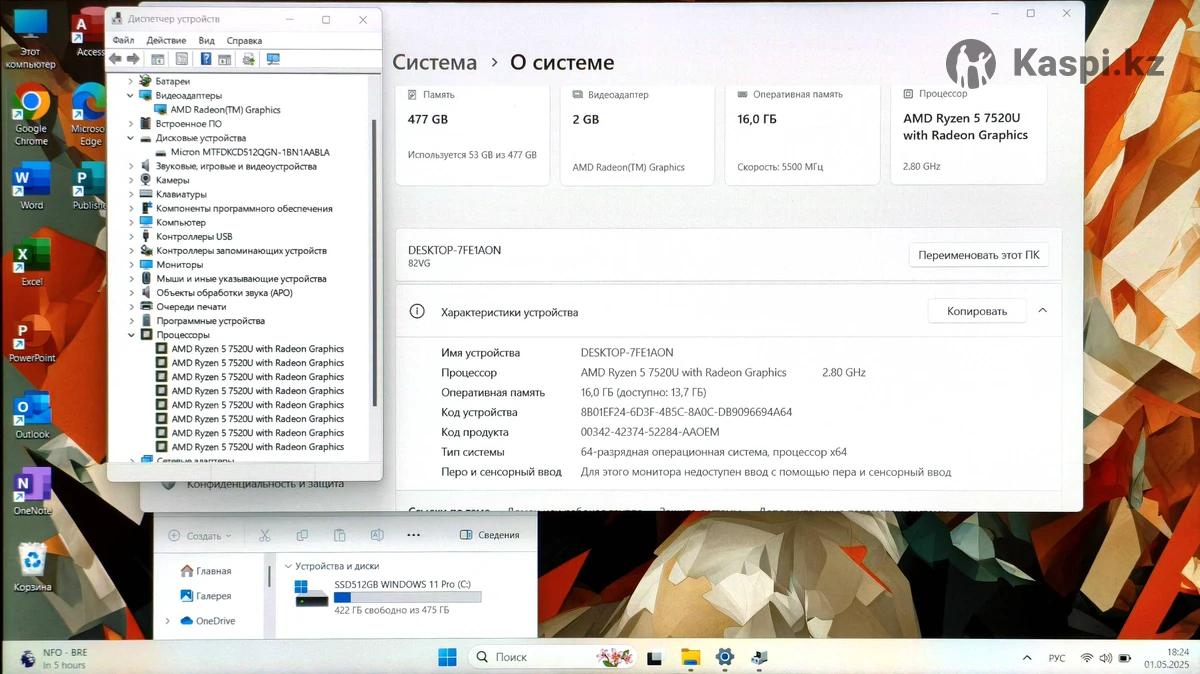Open the PowerPoint desktop shortcut

(31, 340)
